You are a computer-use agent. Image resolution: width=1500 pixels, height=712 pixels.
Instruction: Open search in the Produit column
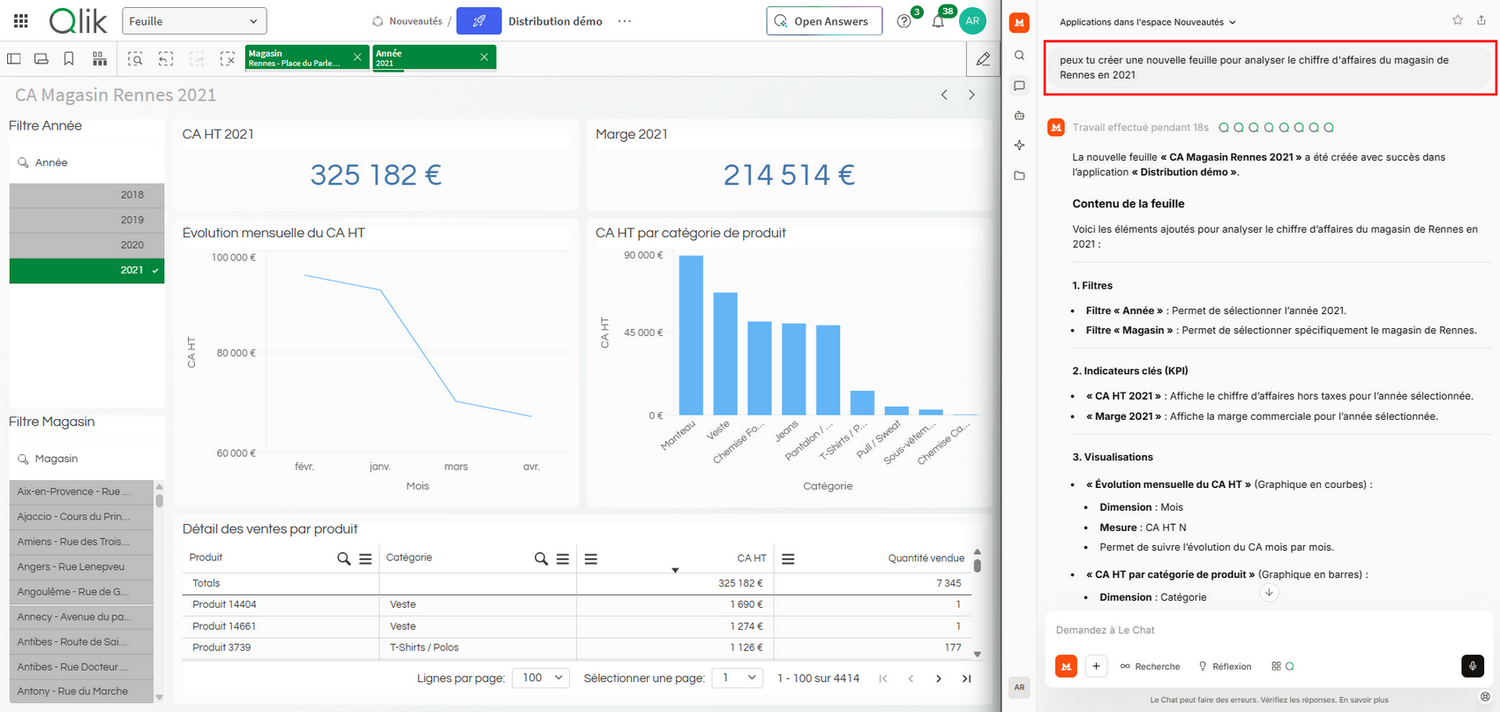344,558
